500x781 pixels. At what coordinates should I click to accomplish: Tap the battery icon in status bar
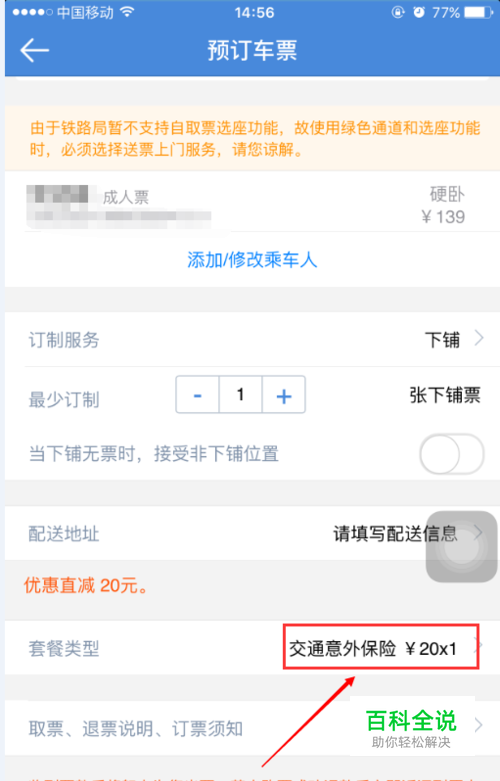[479, 12]
